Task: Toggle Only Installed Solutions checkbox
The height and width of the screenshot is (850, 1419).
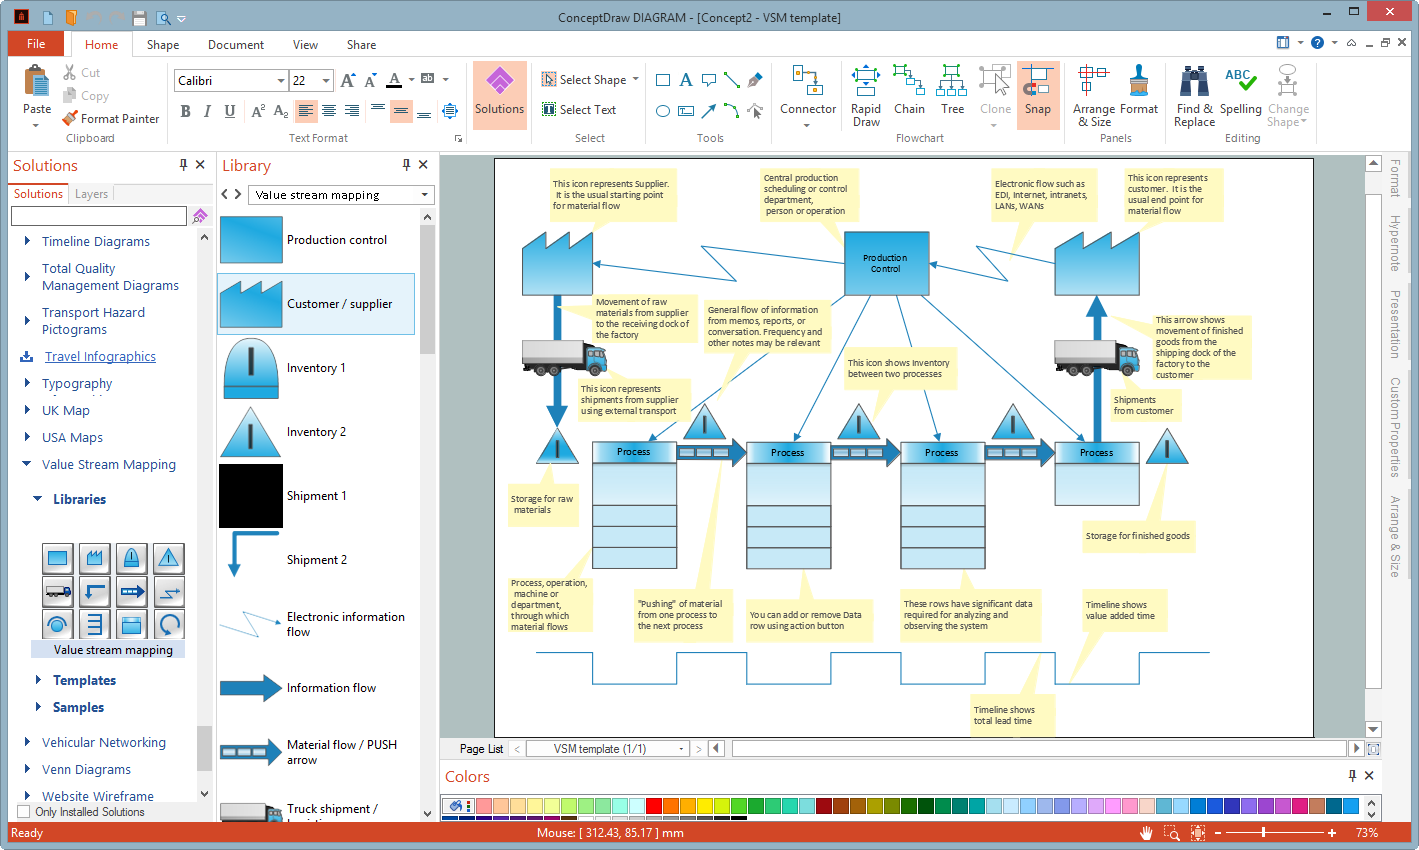Action: click(24, 812)
